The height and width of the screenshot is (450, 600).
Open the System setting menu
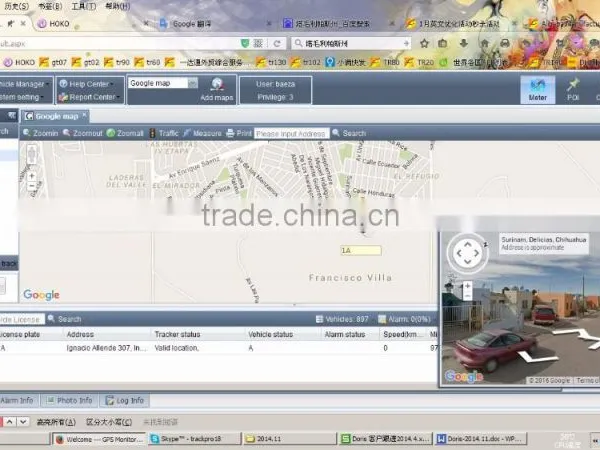pyautogui.click(x=22, y=97)
